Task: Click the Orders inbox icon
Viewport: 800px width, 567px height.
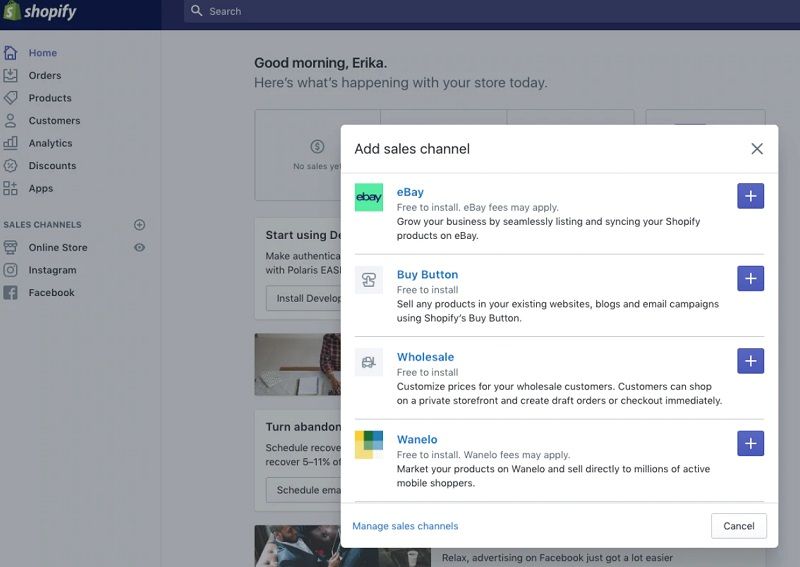Action: coord(10,76)
